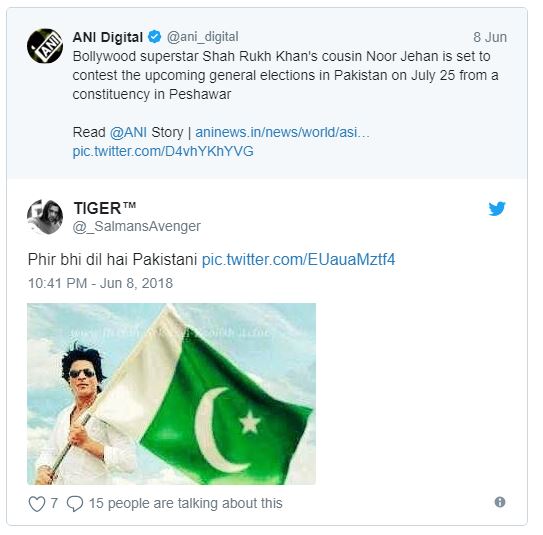Click the ANI Digital profile avatar
The width and height of the screenshot is (543, 535).
click(45, 46)
